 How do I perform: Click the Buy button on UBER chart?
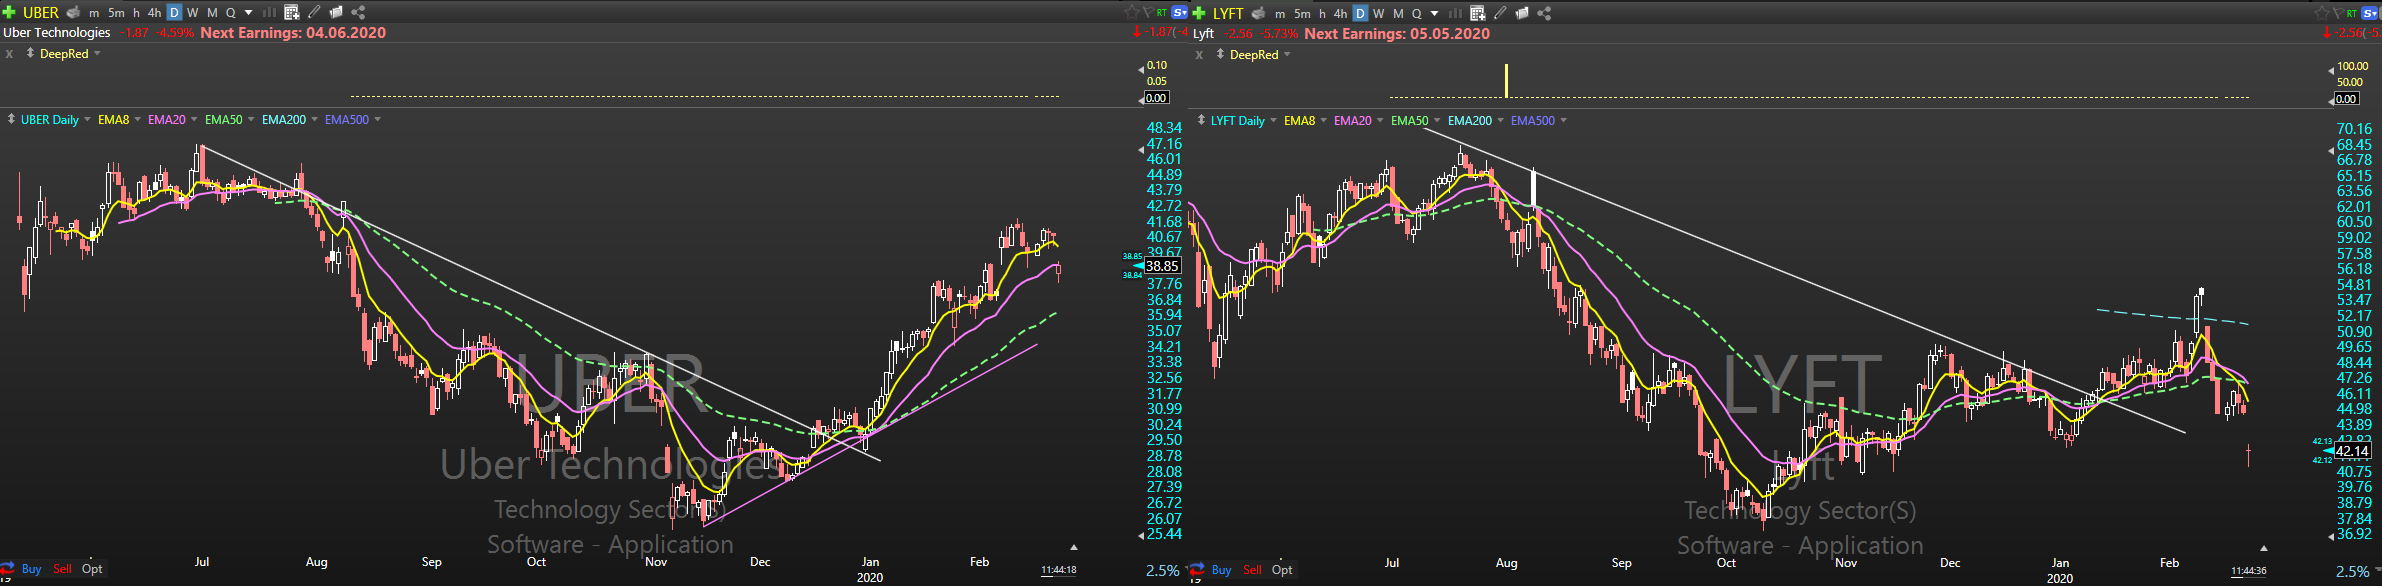click(x=31, y=569)
